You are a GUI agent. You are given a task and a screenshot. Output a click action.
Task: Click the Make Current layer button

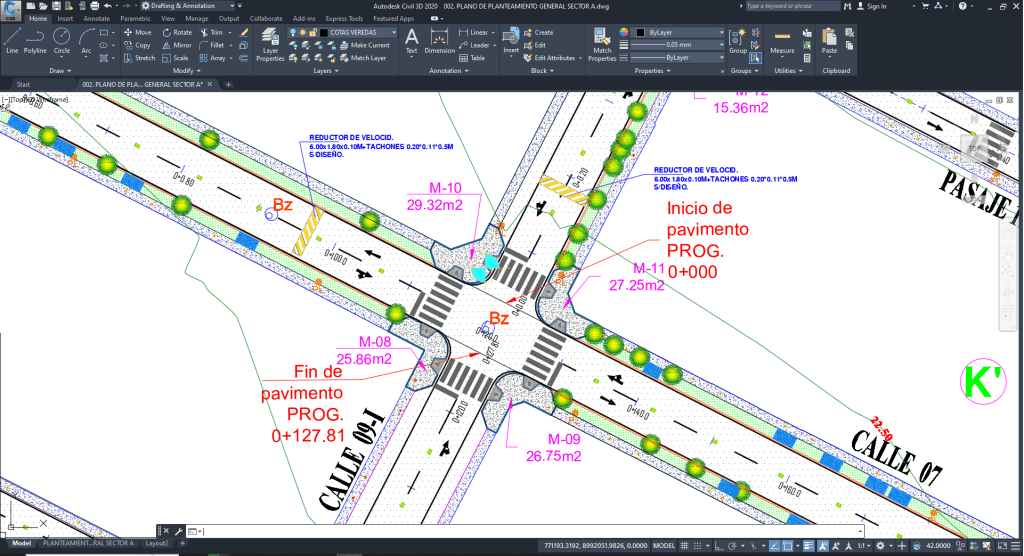[x=365, y=45]
